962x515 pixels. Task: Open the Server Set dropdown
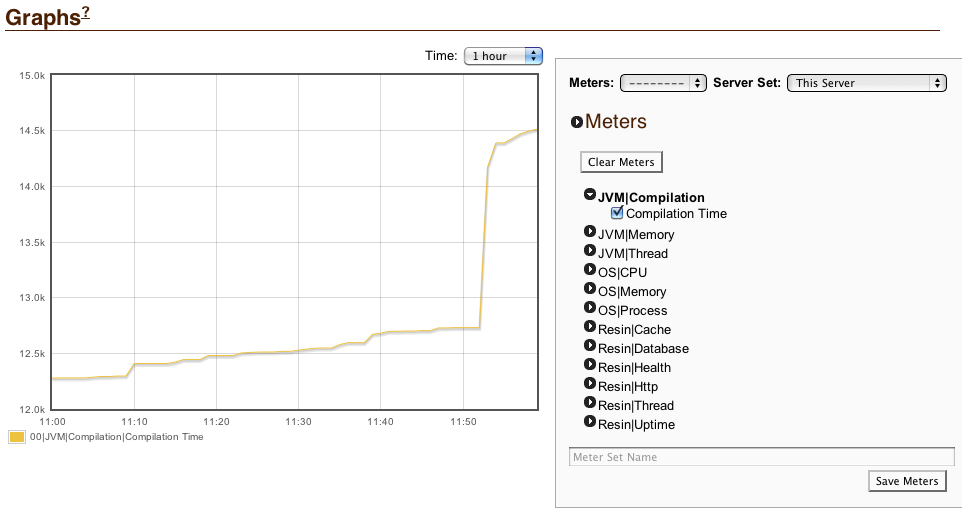(x=866, y=83)
